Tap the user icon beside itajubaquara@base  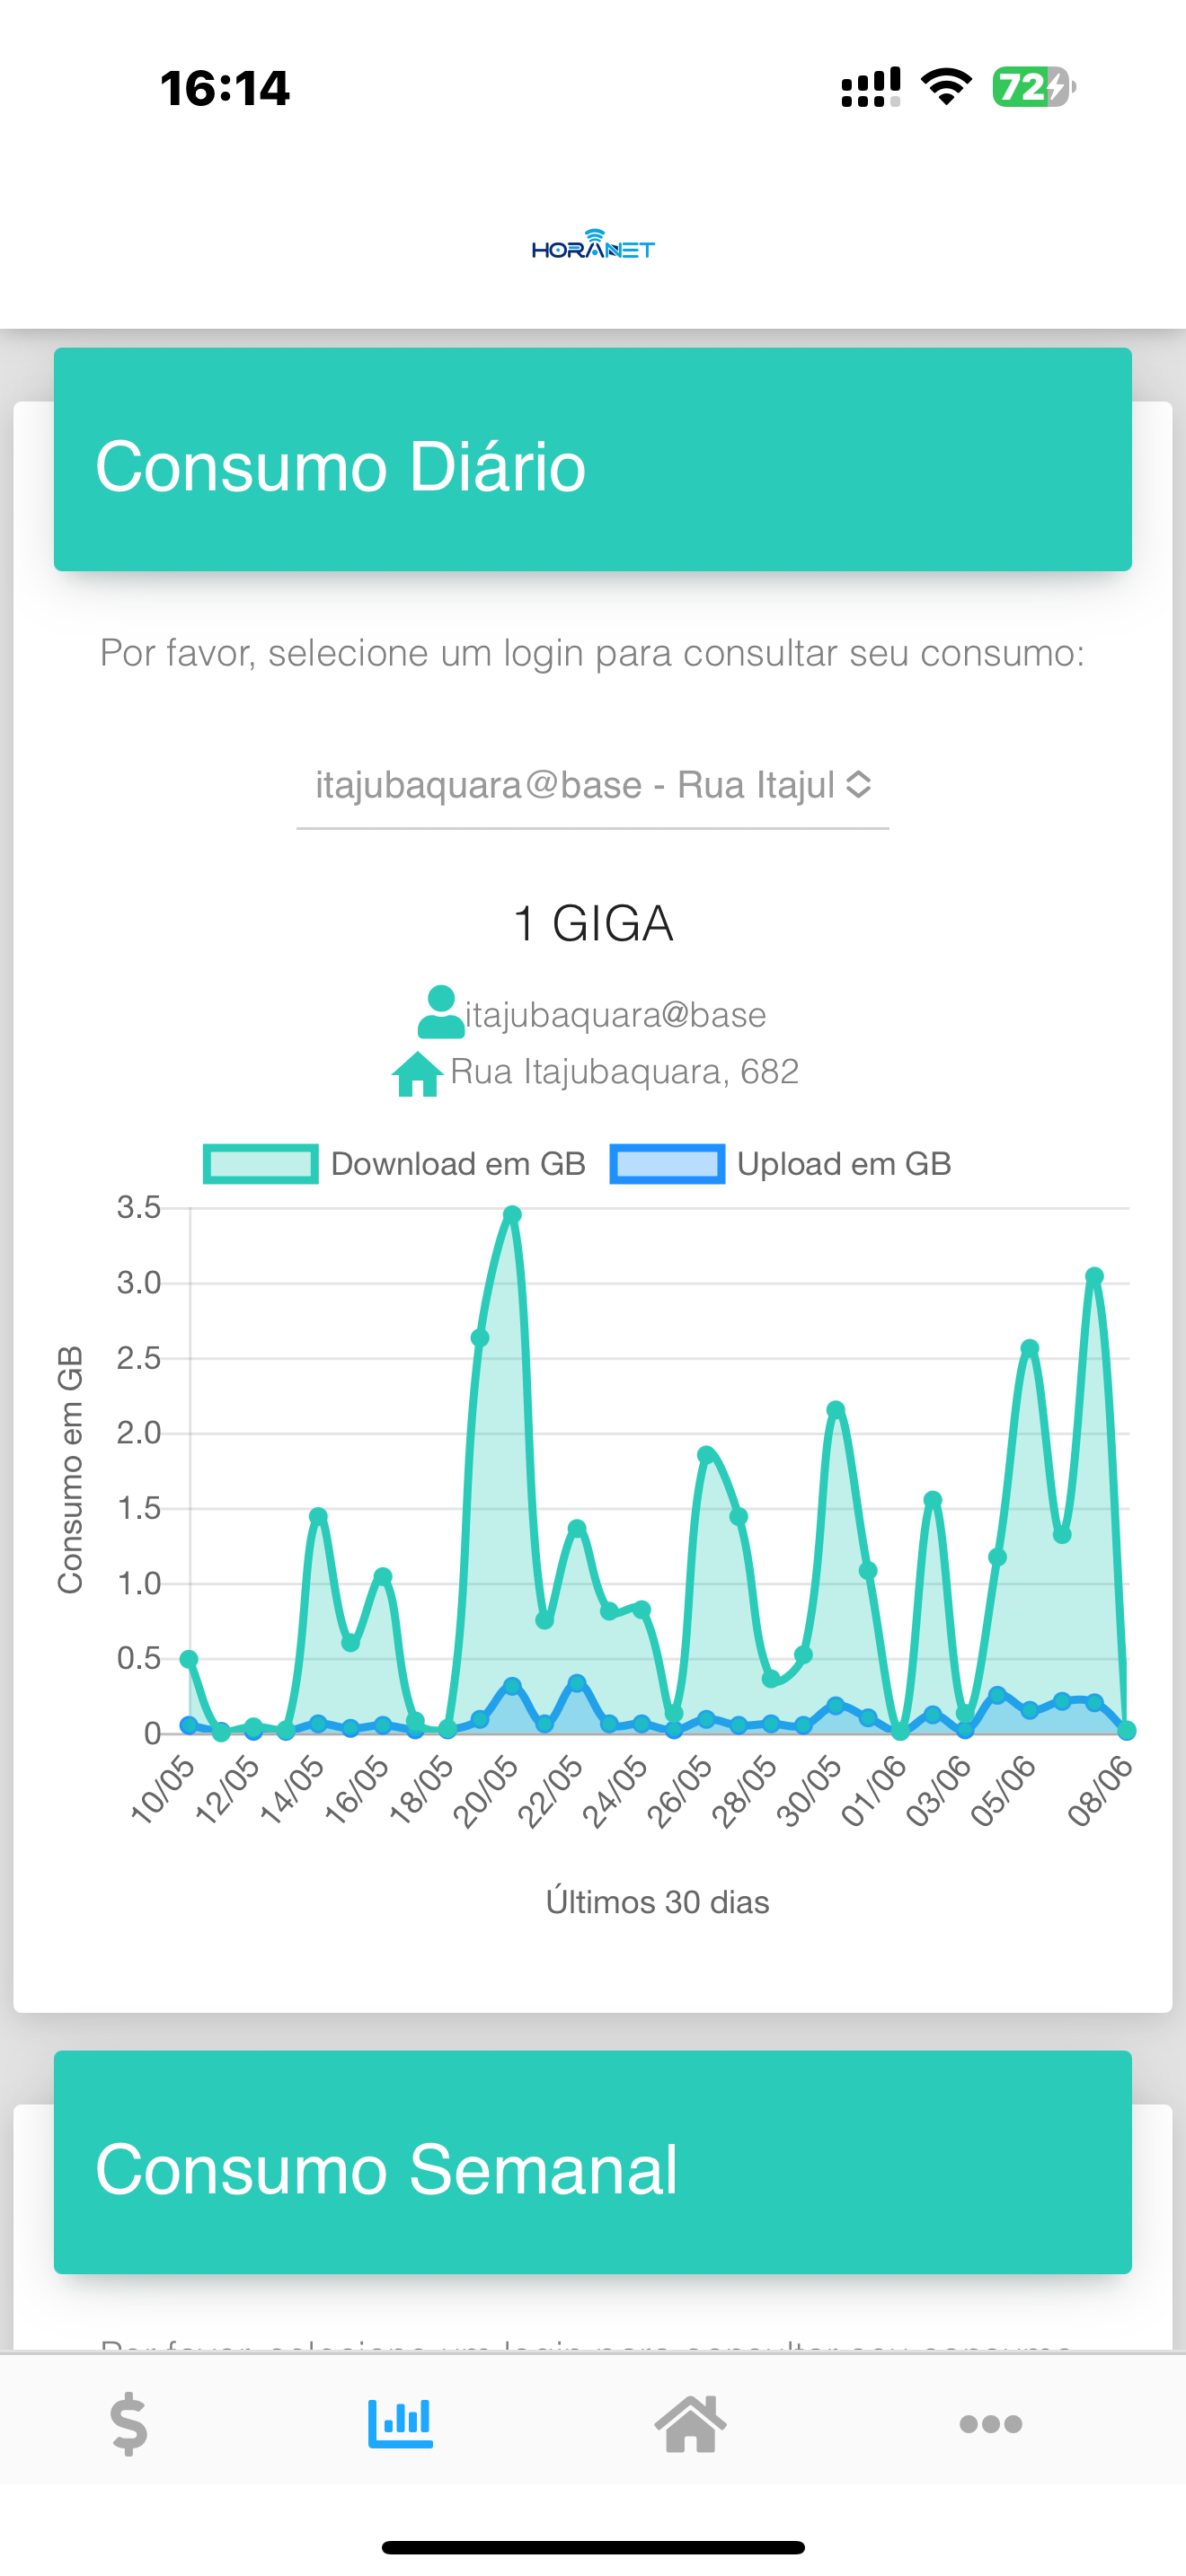(x=440, y=1012)
